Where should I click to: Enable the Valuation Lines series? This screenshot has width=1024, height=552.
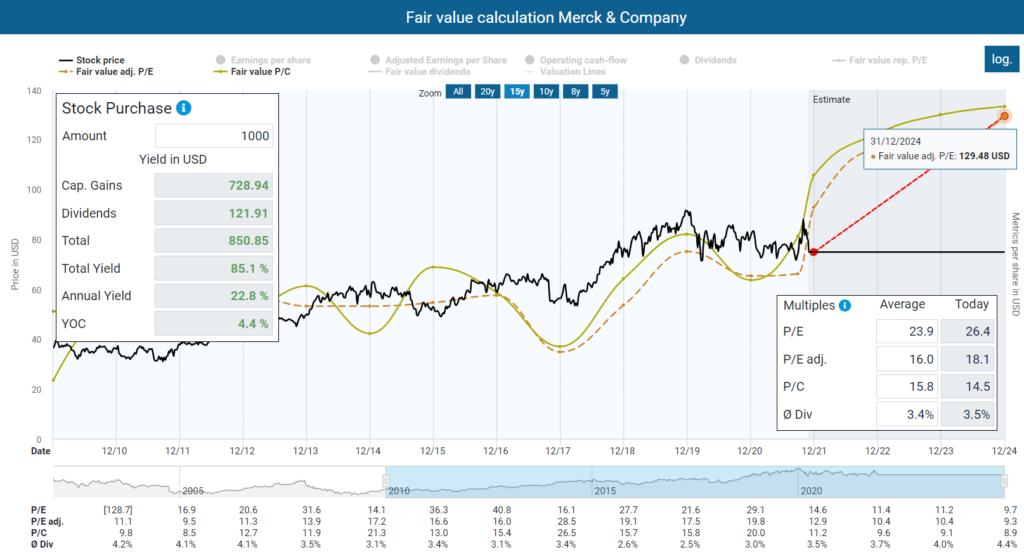pos(565,72)
